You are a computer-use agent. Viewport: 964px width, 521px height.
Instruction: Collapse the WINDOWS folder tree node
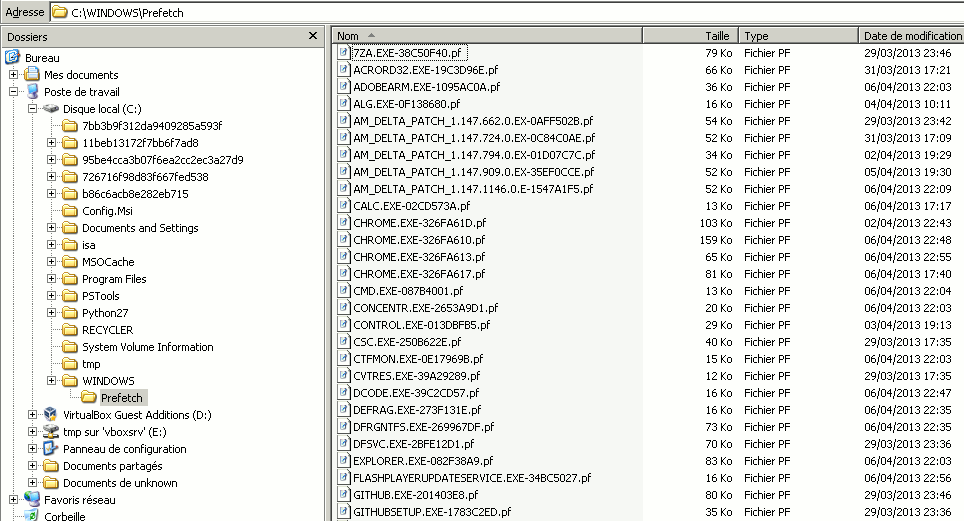pyautogui.click(x=52, y=381)
